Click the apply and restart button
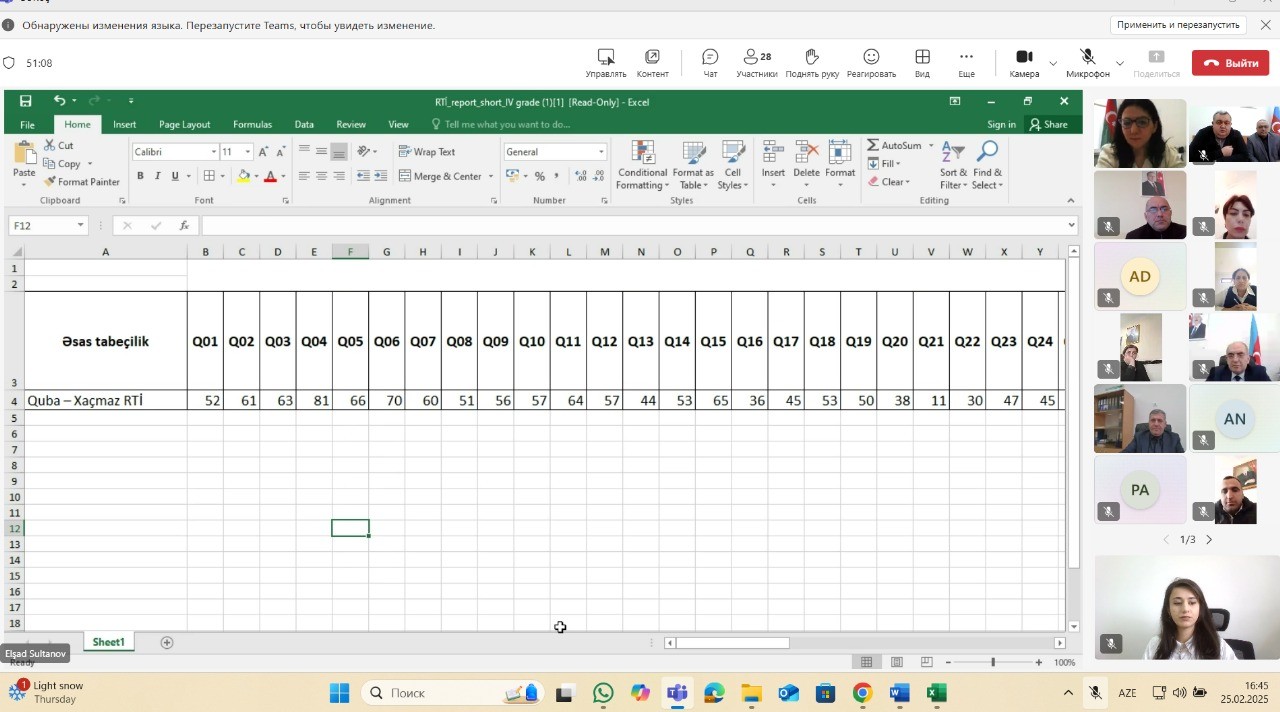This screenshot has width=1280, height=712. coord(1178,25)
